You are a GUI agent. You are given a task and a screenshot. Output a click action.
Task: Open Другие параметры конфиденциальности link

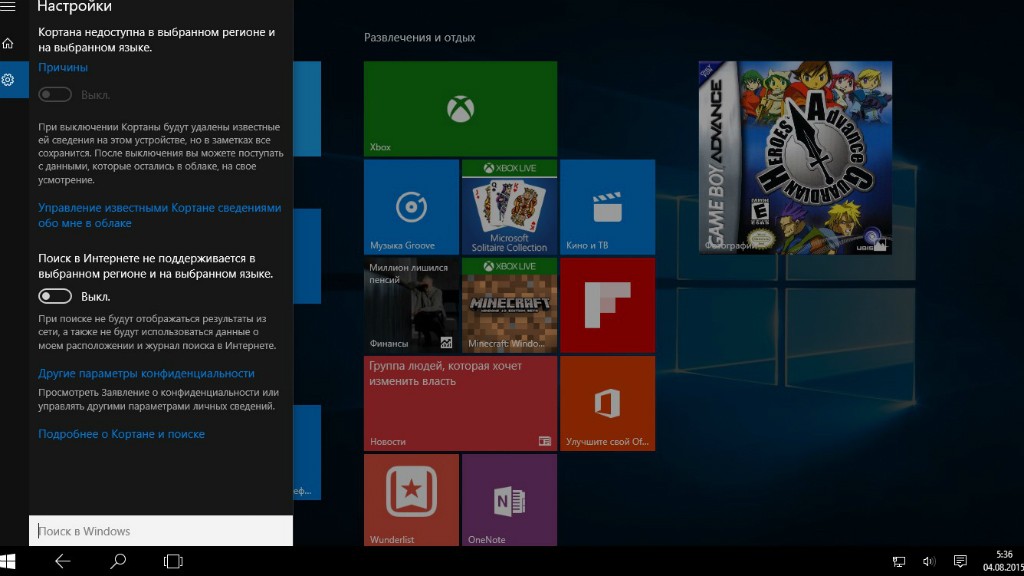click(146, 374)
